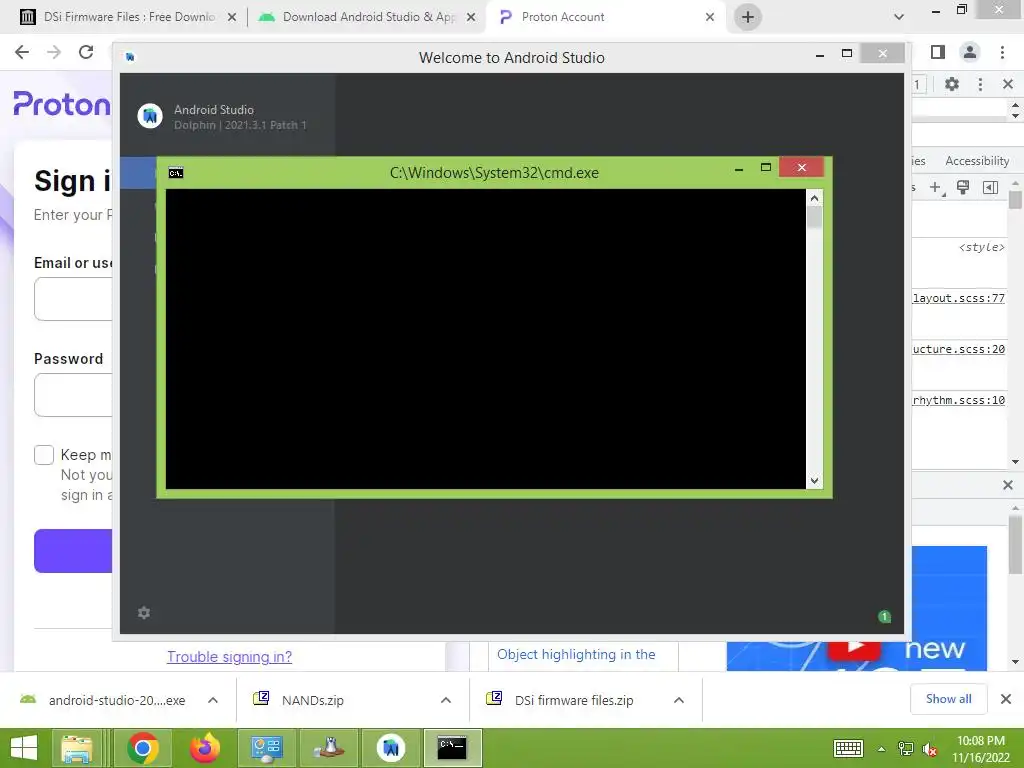The width and height of the screenshot is (1024, 768).
Task: Close the DevTools panel
Action: click(1008, 84)
